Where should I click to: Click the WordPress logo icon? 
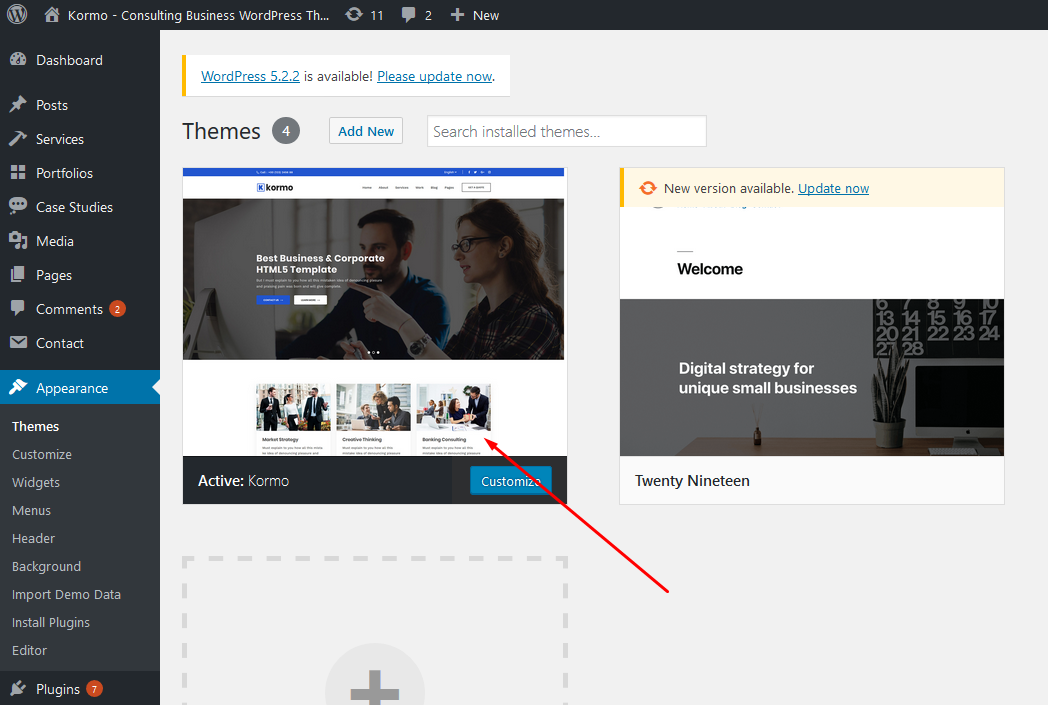pos(17,15)
